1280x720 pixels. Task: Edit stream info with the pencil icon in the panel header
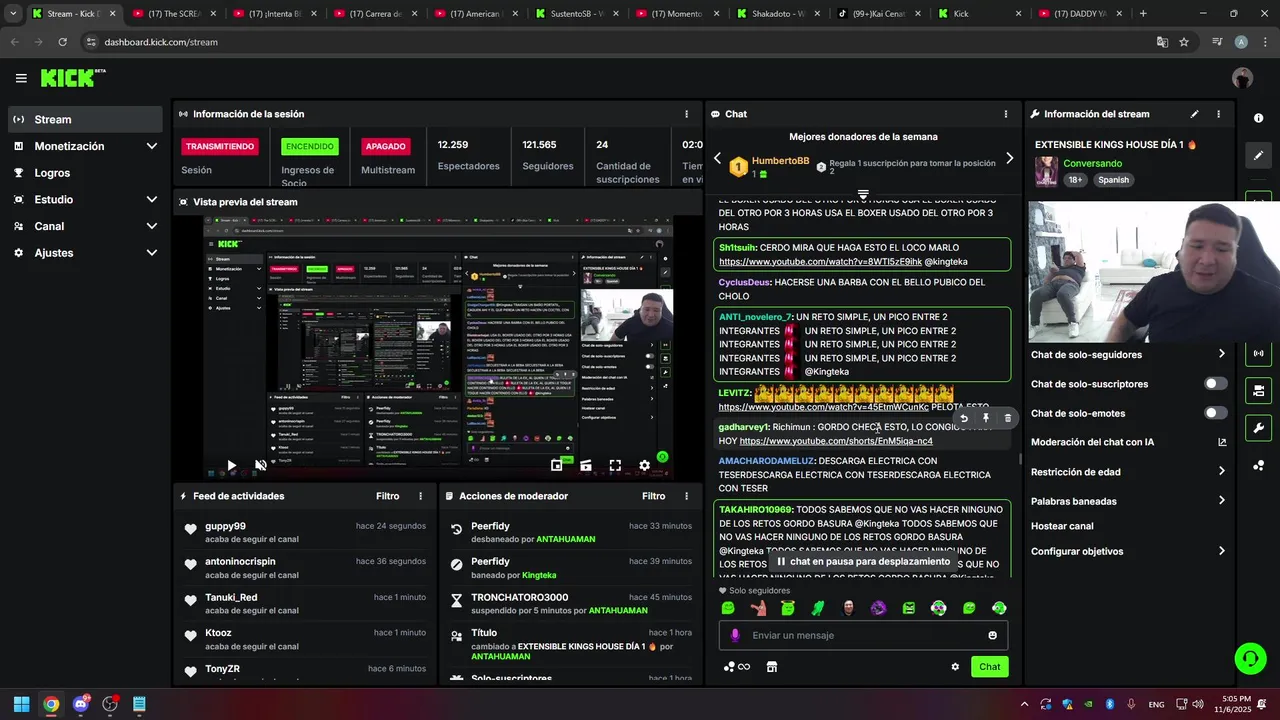[x=1194, y=114]
